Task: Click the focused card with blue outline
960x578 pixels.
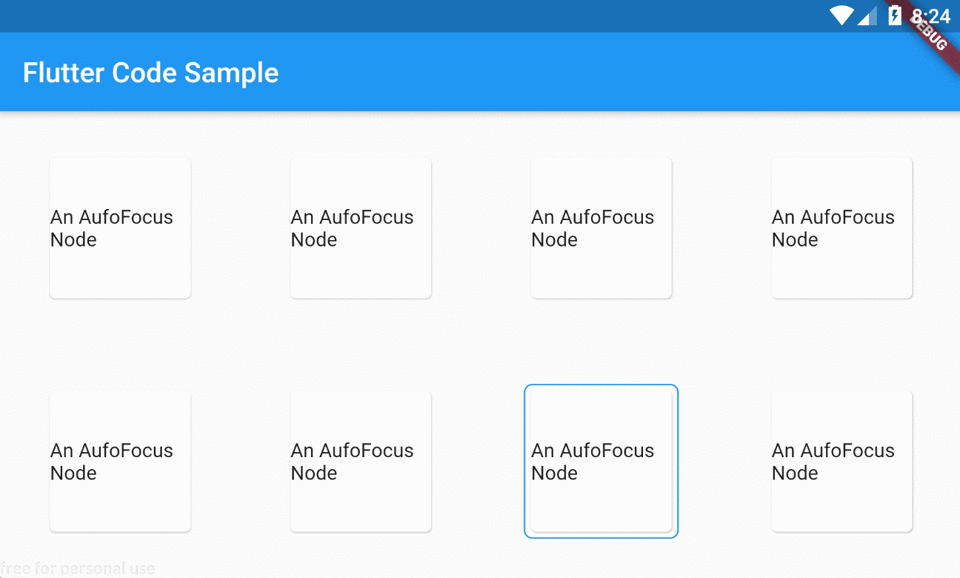Action: click(601, 461)
